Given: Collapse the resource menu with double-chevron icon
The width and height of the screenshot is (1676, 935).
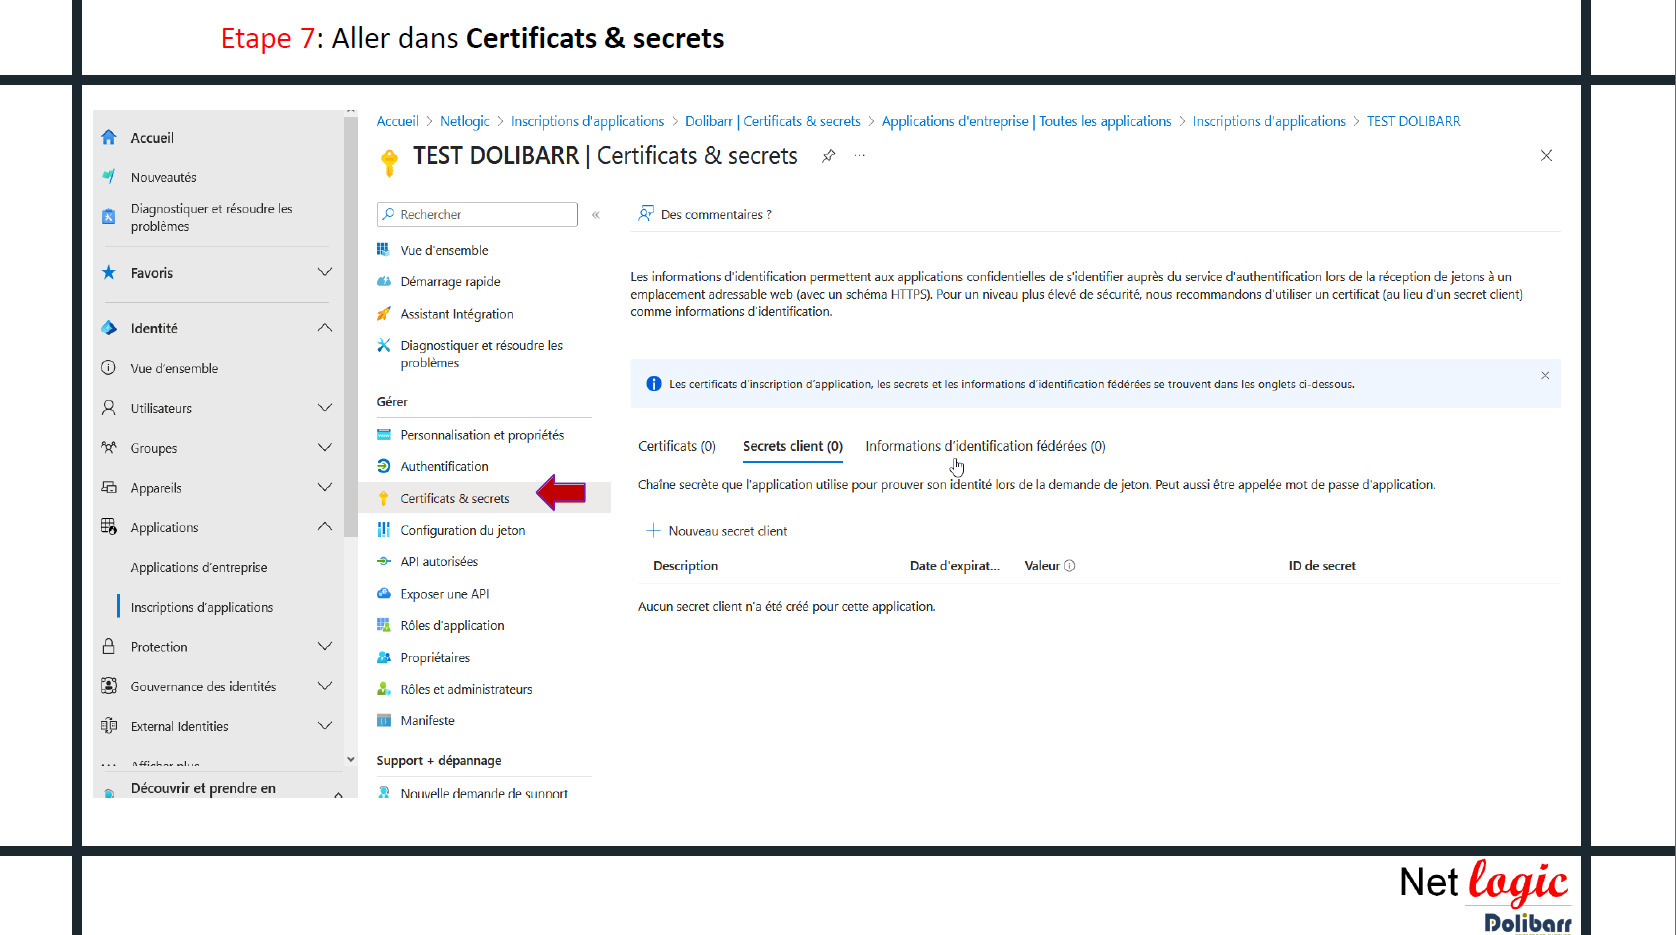Looking at the screenshot, I should tap(596, 215).
